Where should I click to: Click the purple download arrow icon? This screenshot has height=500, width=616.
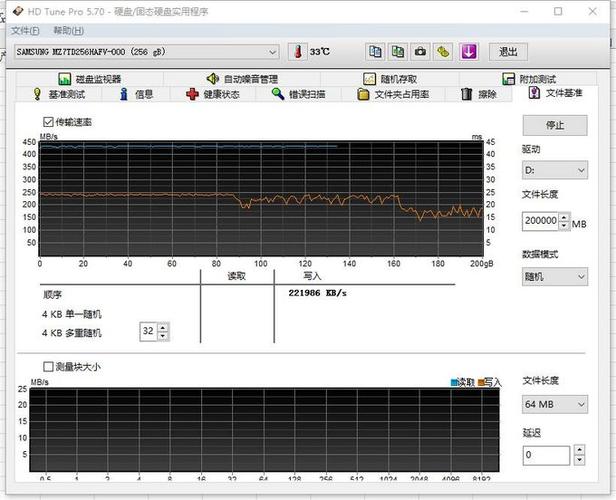pos(469,51)
